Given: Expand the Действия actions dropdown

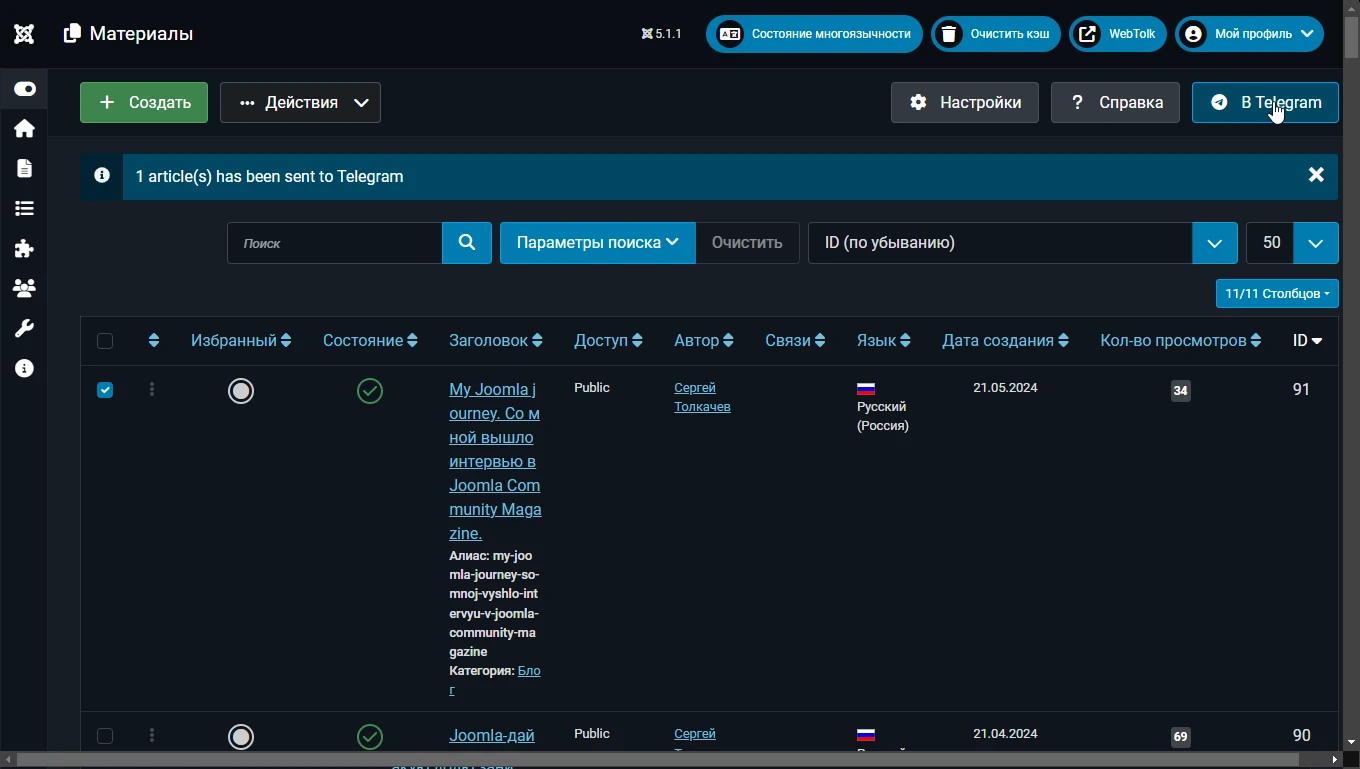Looking at the screenshot, I should point(300,103).
